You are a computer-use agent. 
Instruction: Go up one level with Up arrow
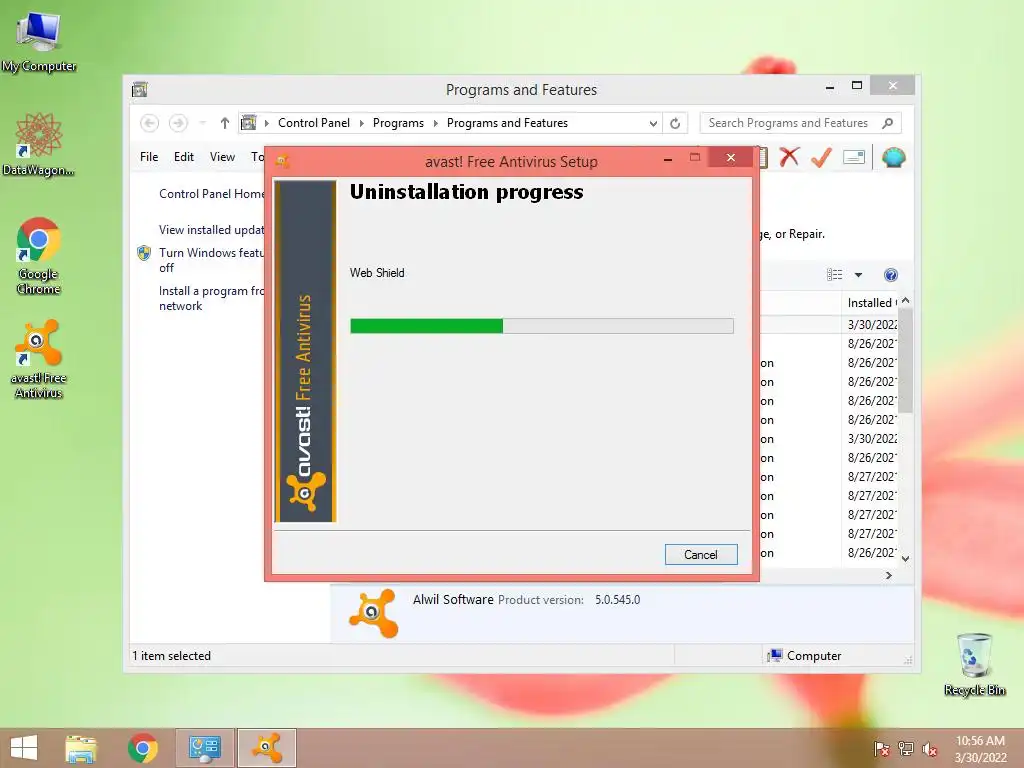click(225, 123)
